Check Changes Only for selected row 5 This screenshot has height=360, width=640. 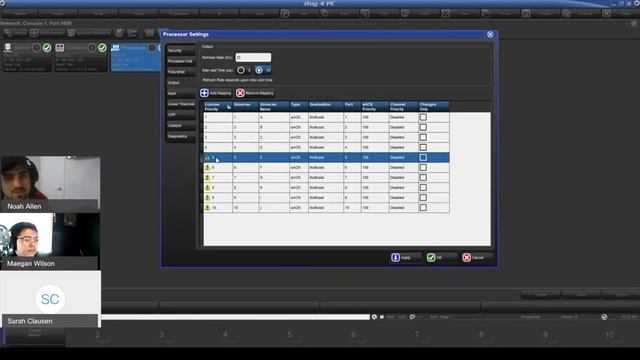(423, 158)
